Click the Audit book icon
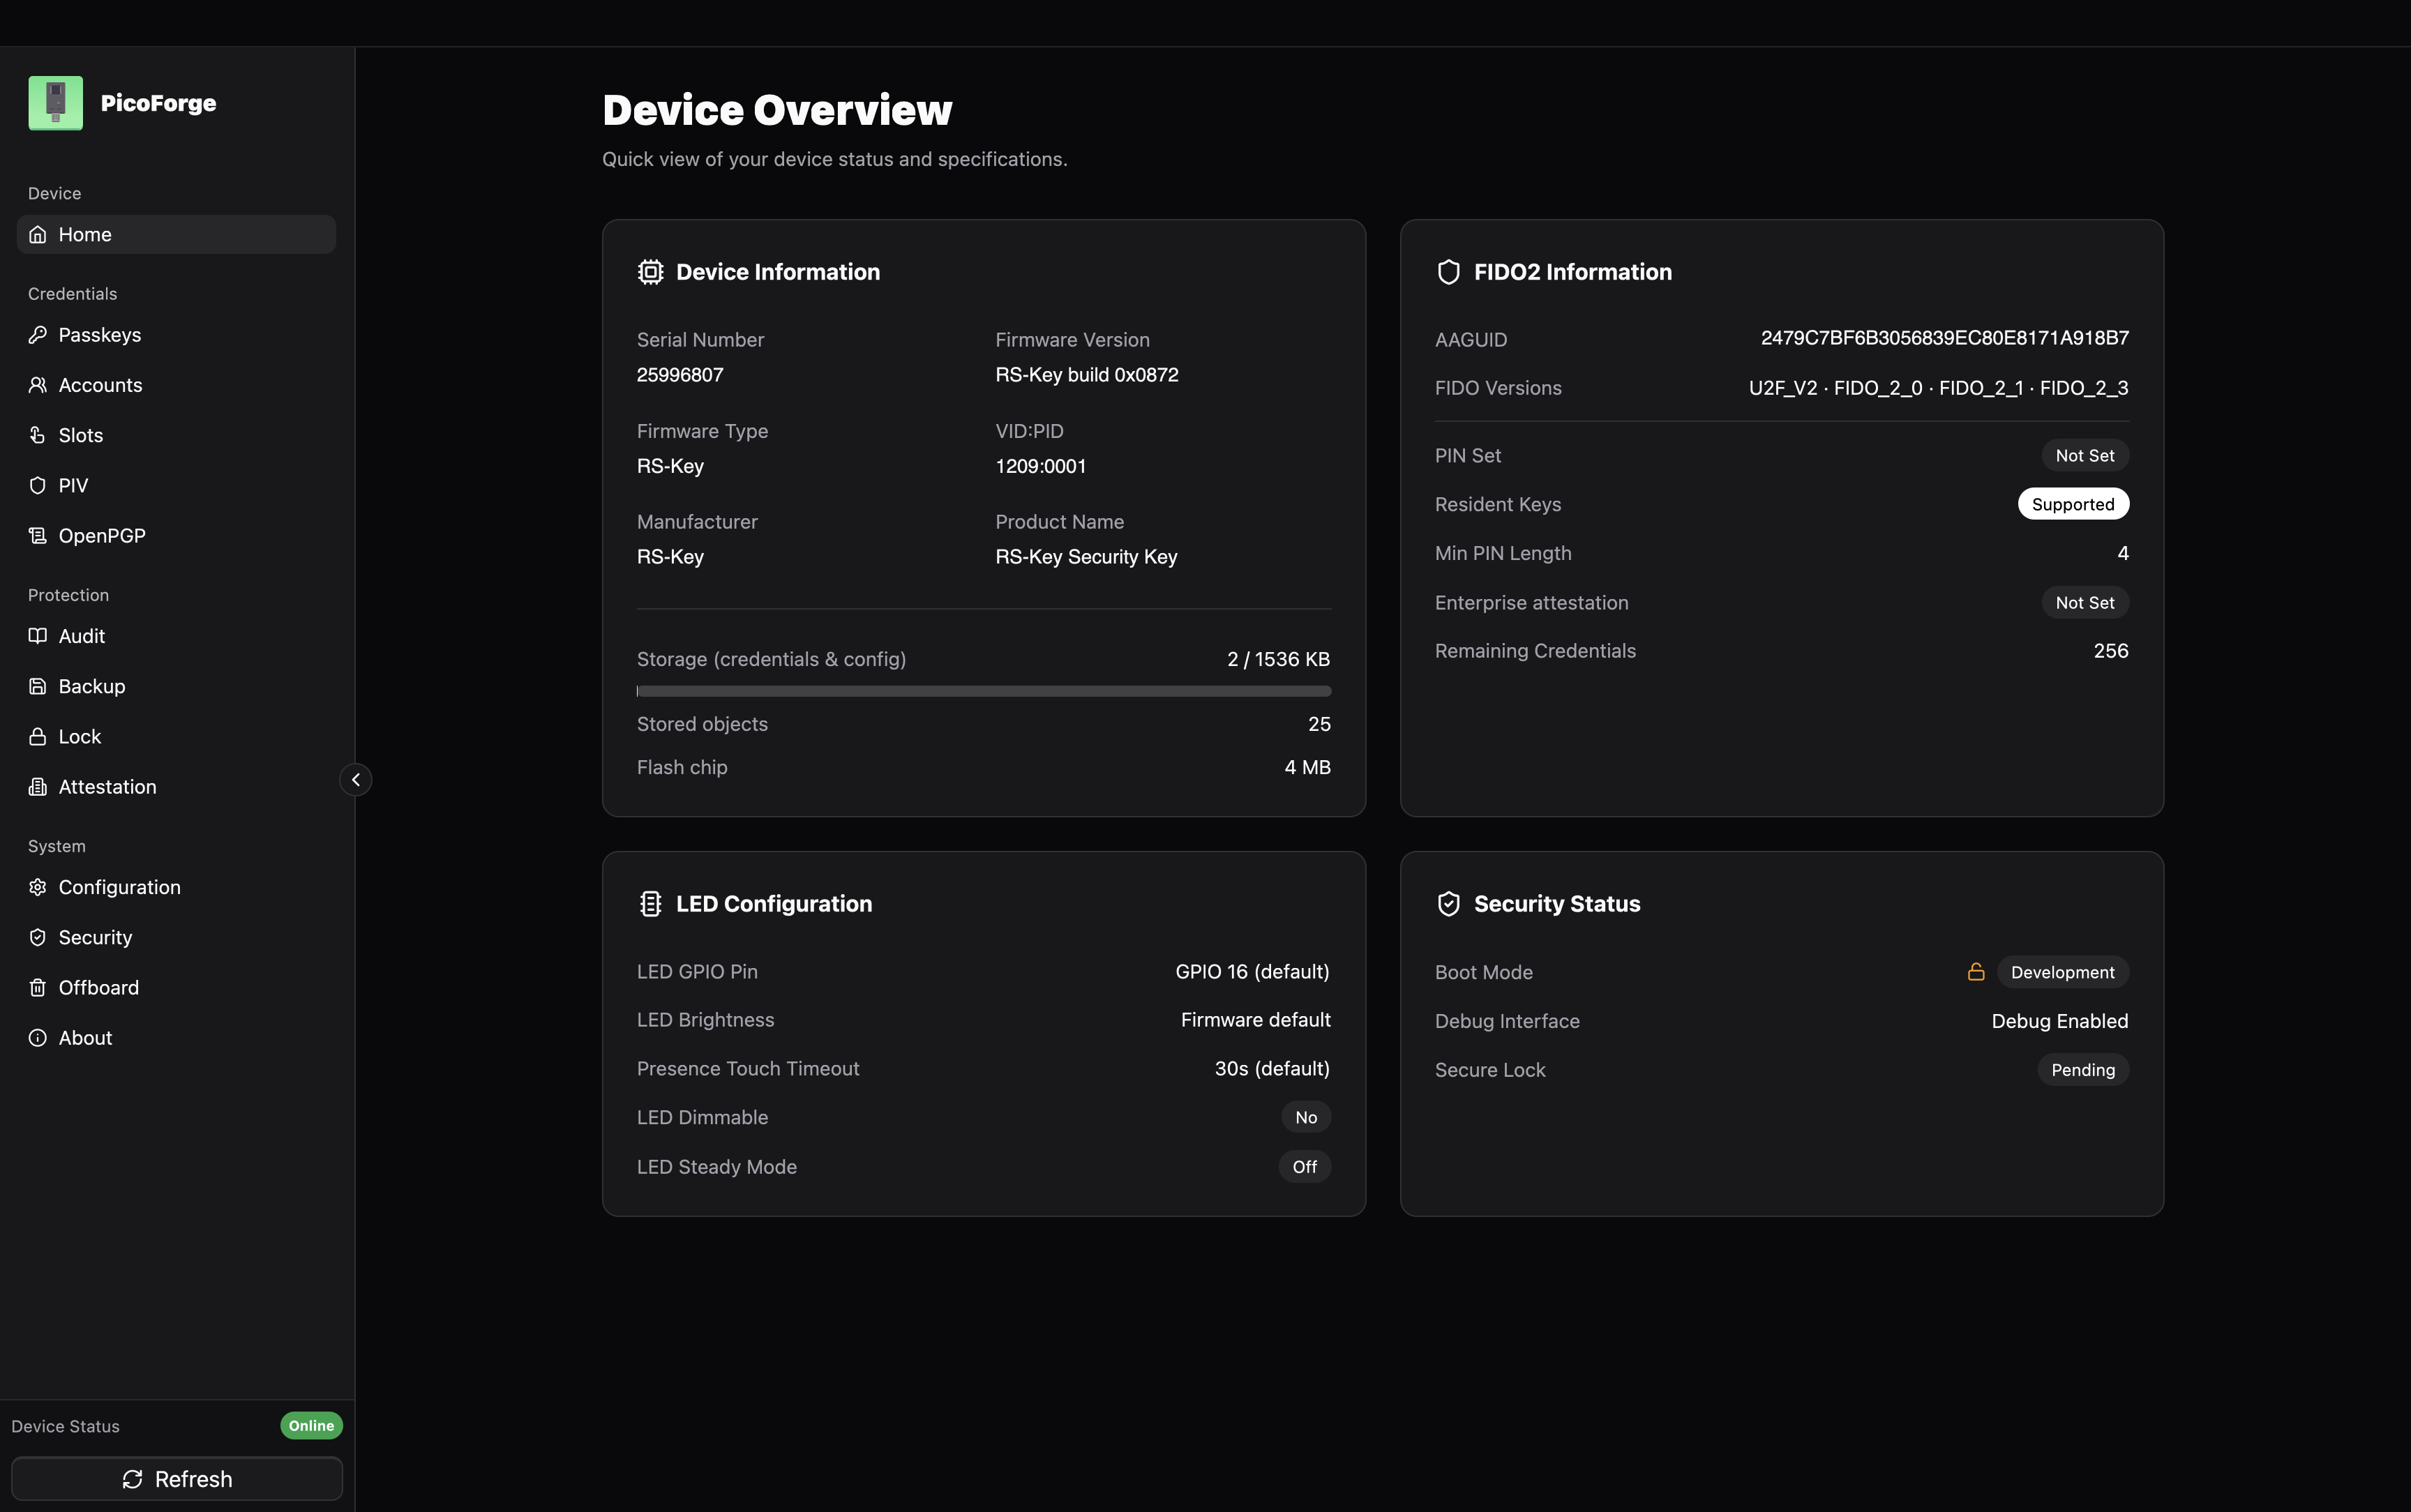The width and height of the screenshot is (2411, 1512). coord(38,636)
